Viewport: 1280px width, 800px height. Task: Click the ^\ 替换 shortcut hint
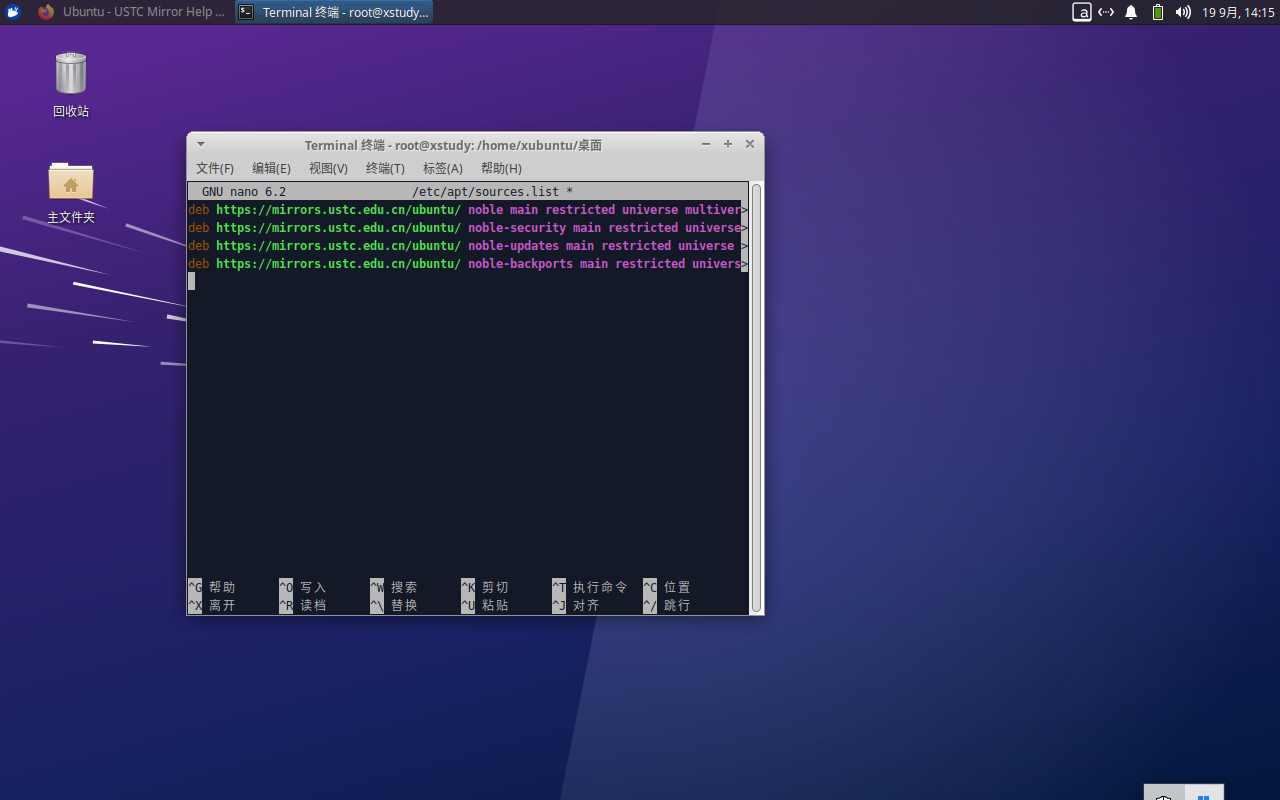[x=394, y=605]
